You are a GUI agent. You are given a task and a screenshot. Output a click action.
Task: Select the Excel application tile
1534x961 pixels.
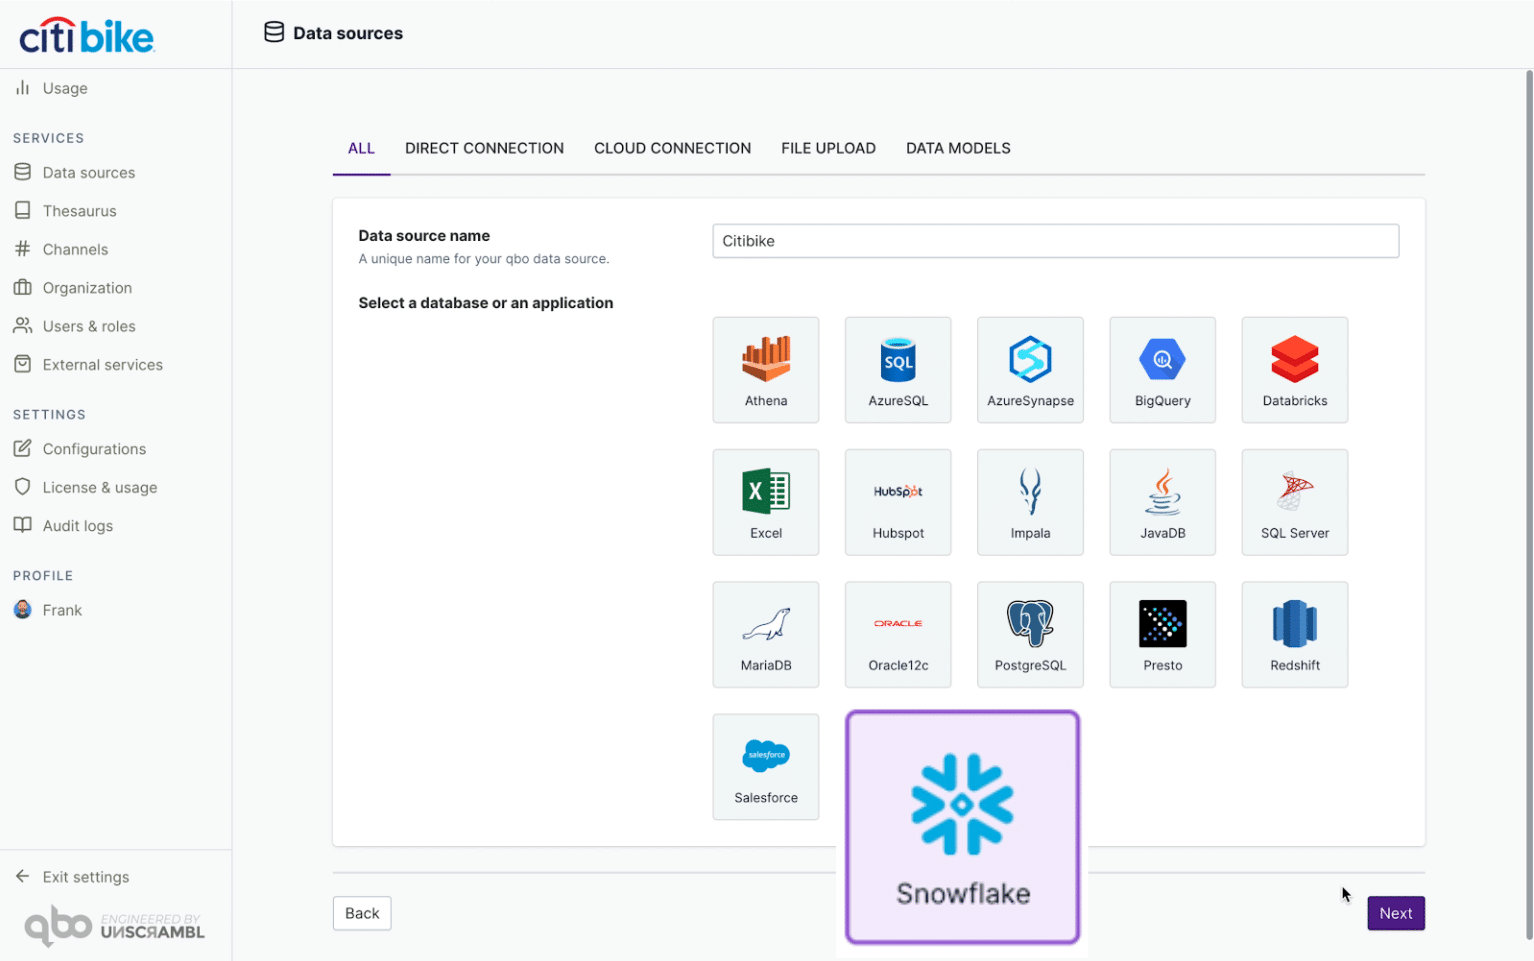tap(765, 502)
